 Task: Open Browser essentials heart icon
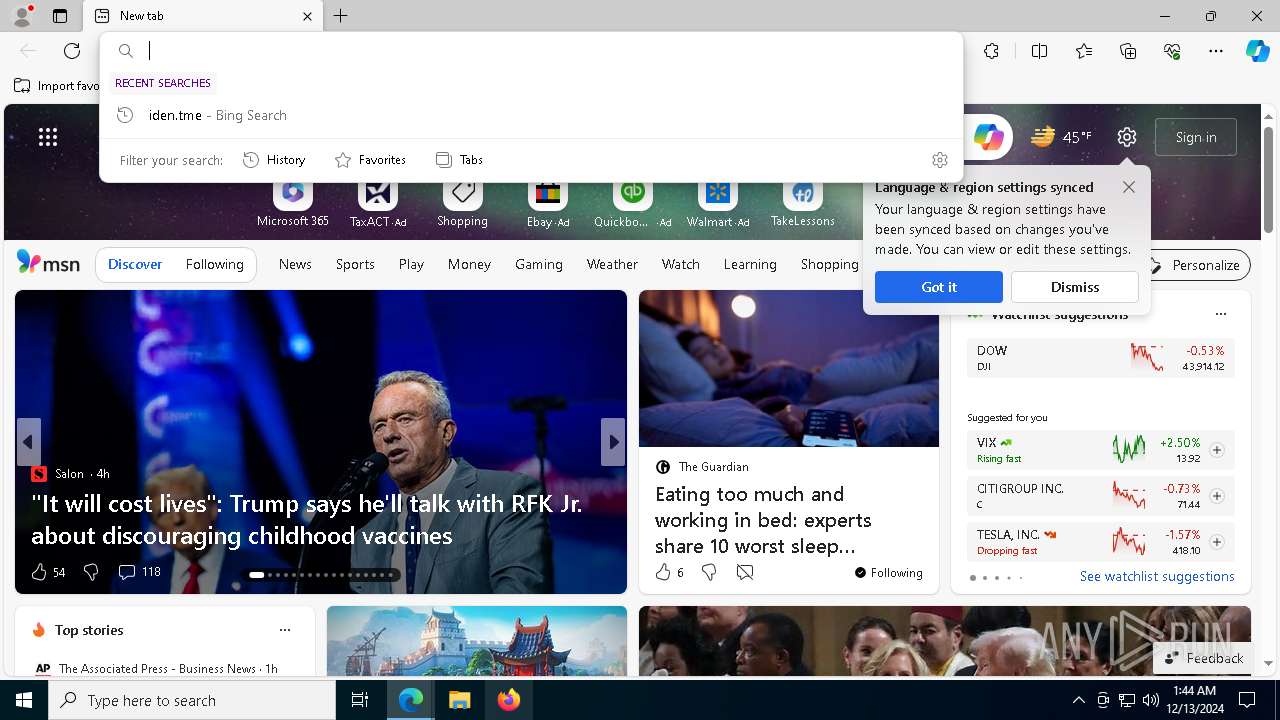pos(1173,51)
